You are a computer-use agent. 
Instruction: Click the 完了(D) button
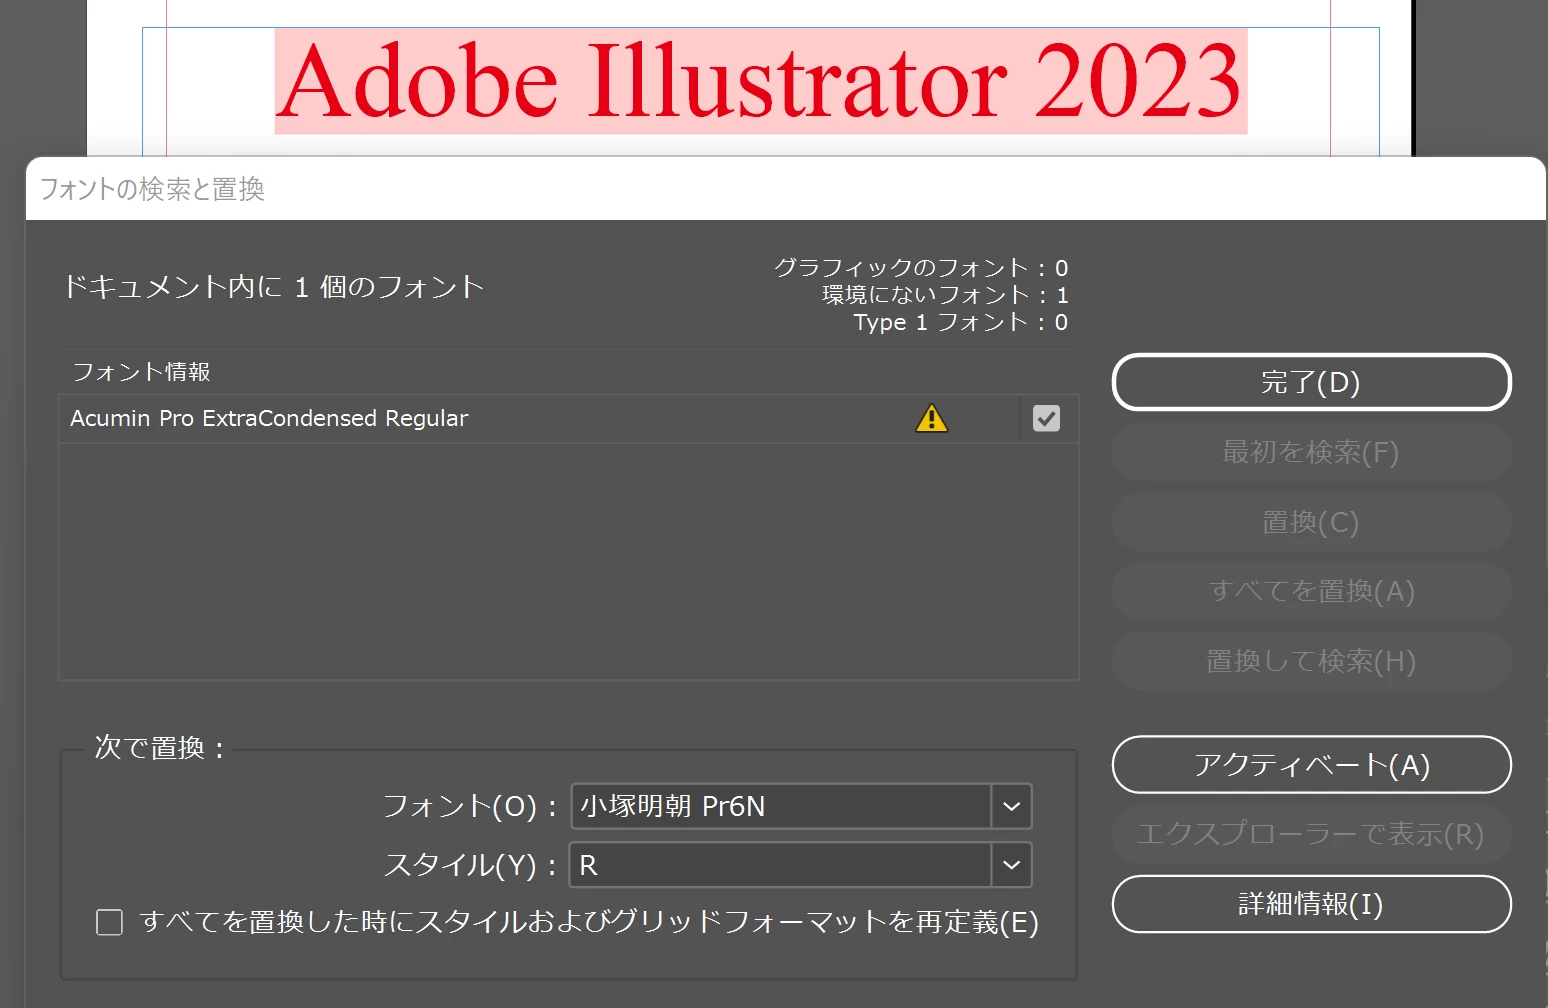(1311, 382)
